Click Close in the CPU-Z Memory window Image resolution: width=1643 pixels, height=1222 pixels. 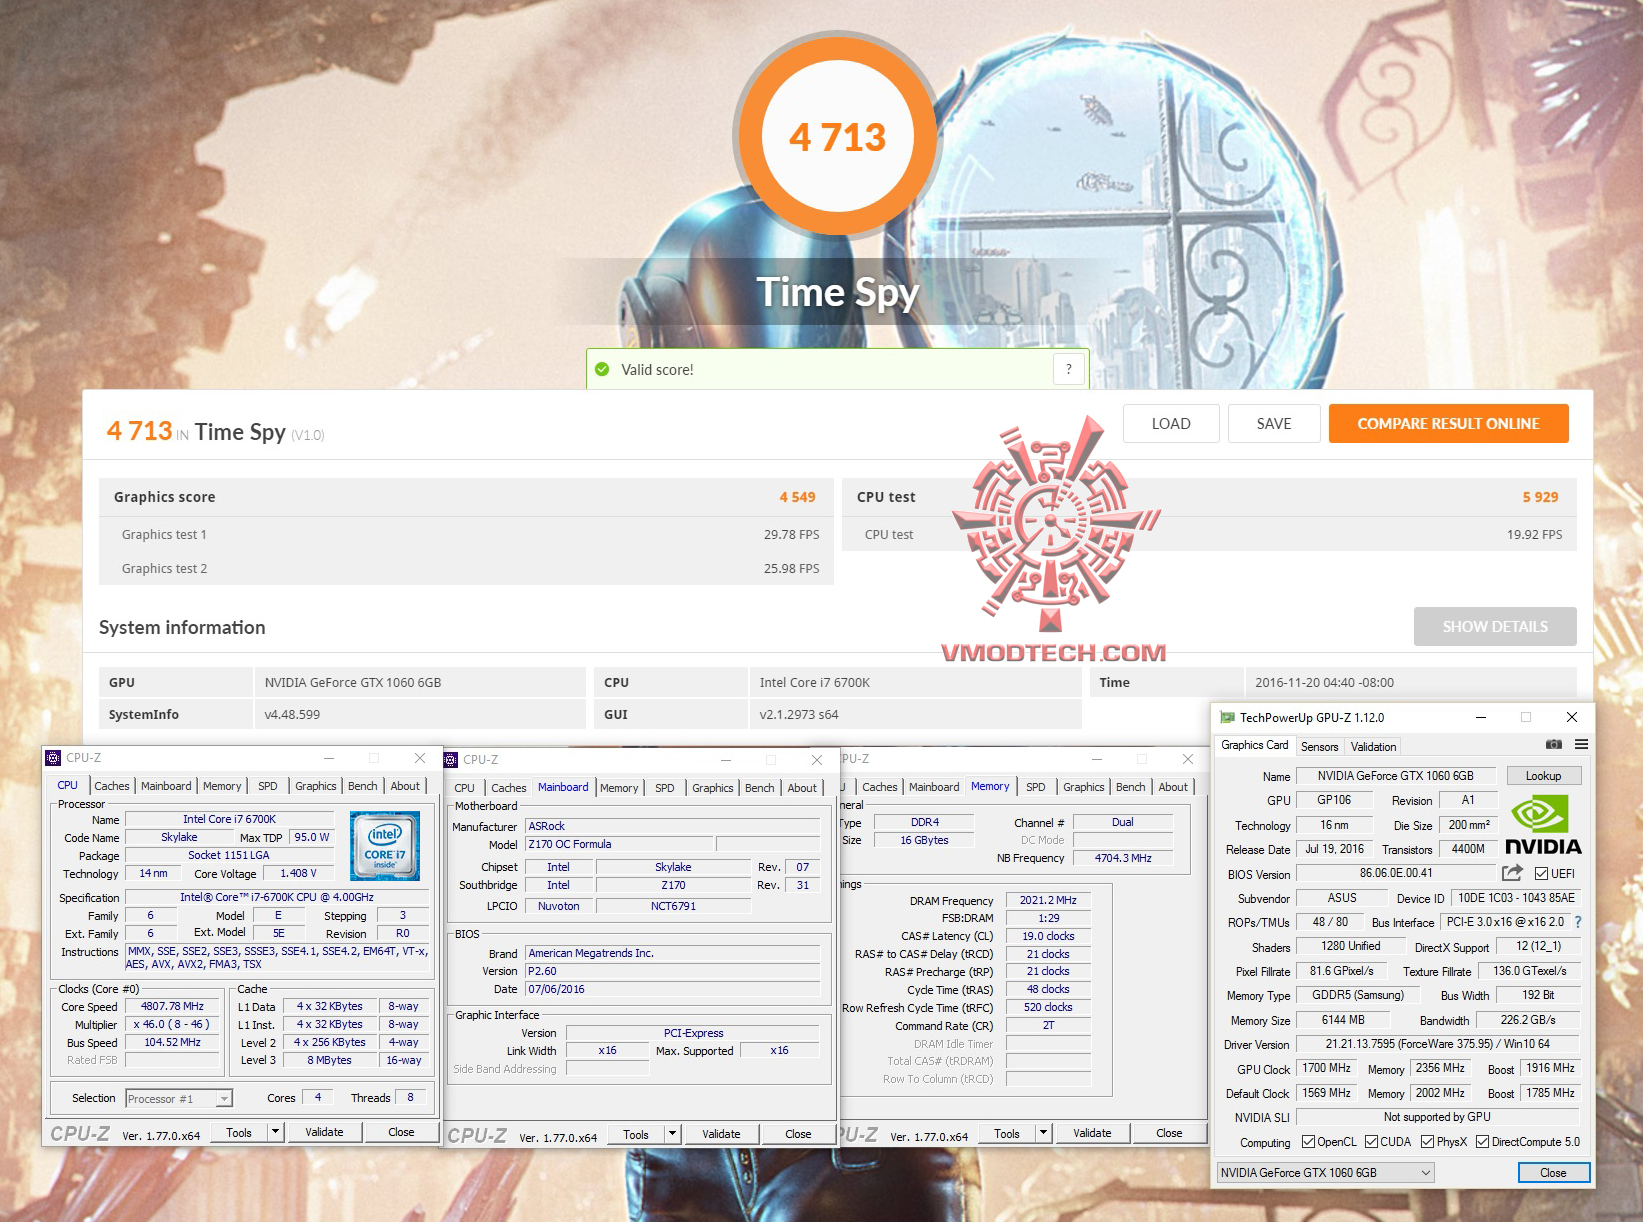pos(1169,1133)
